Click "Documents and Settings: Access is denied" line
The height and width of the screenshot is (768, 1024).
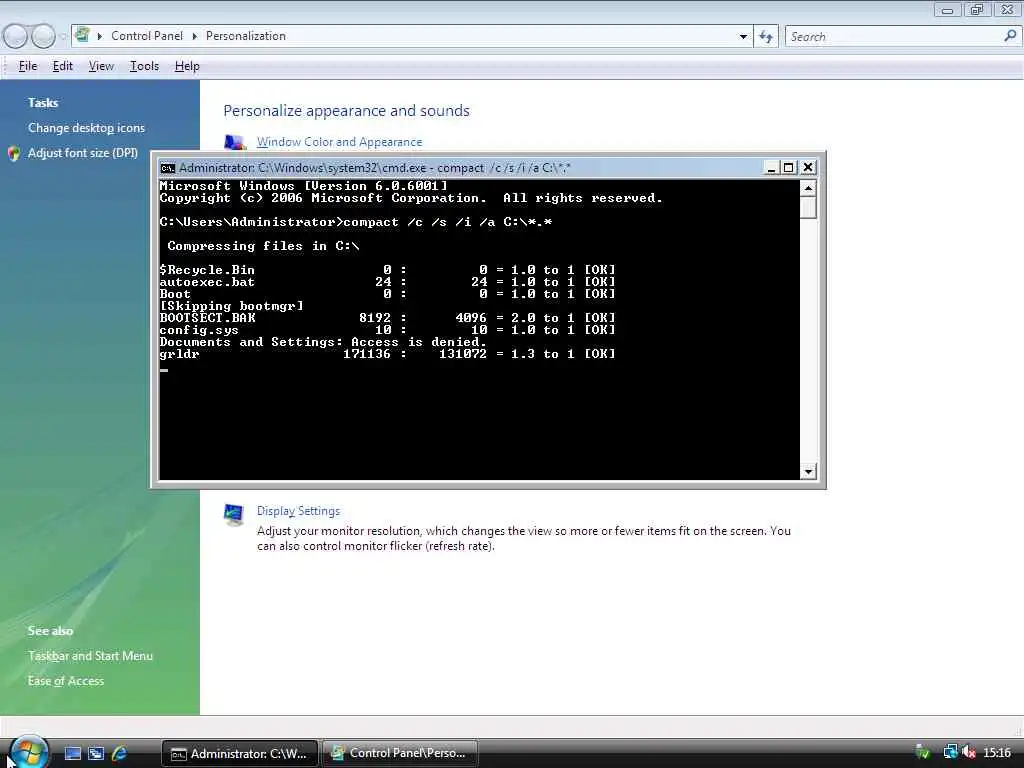coord(323,342)
